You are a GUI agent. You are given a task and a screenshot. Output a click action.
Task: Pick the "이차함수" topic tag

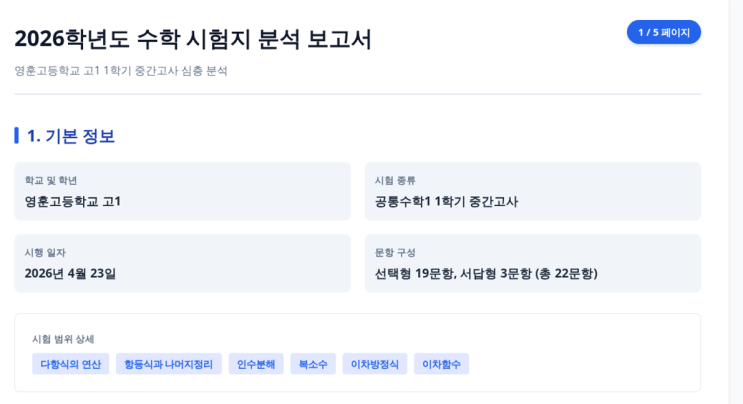[441, 364]
